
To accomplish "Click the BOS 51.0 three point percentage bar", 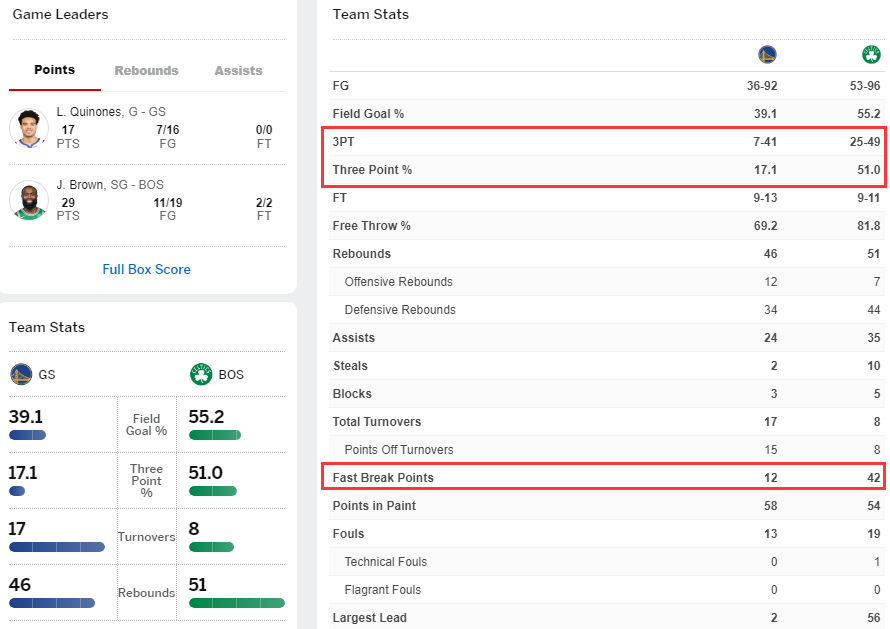I will click(x=212, y=491).
